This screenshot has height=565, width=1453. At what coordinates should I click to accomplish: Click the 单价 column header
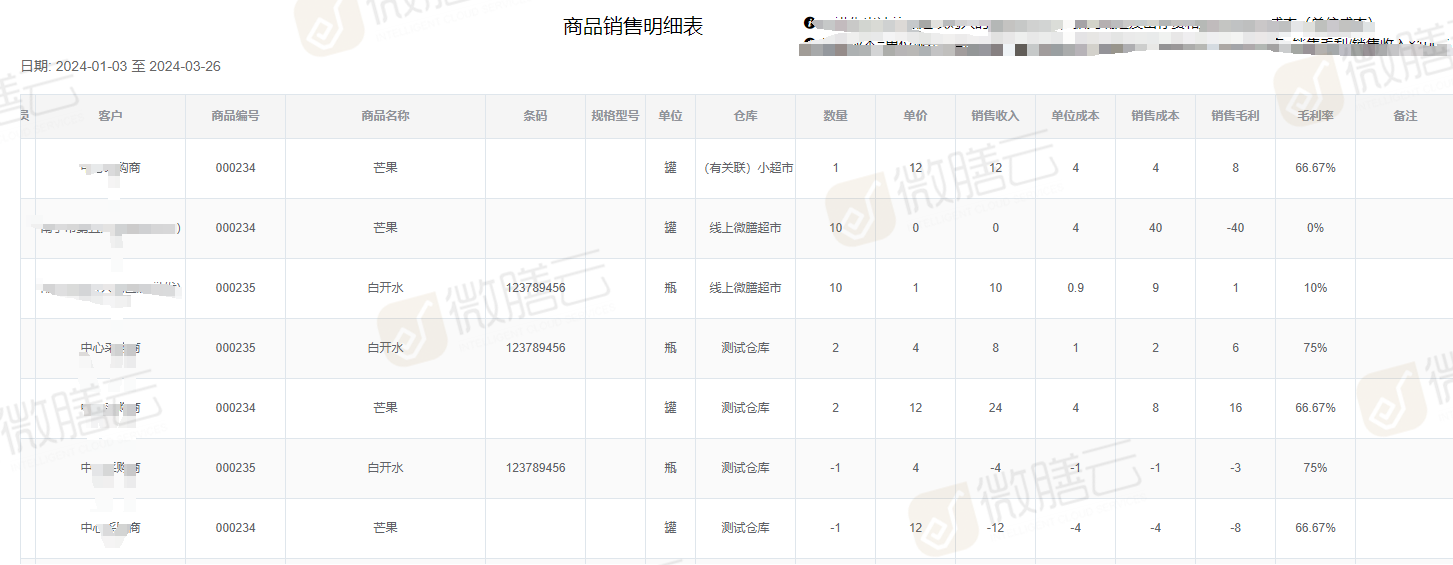[915, 116]
